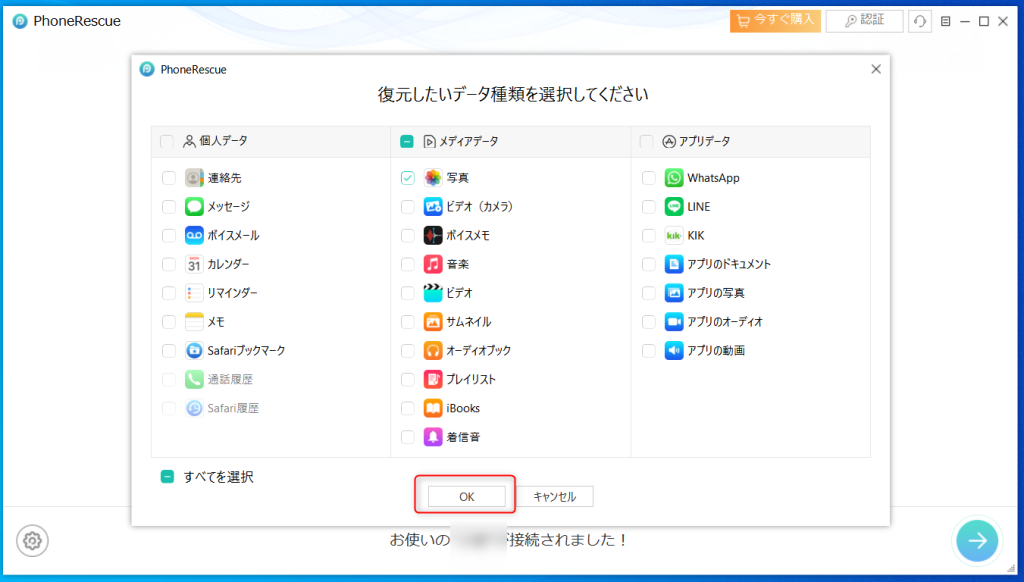
Task: Click the Playlist (プレイリスト) icon
Action: [x=433, y=379]
